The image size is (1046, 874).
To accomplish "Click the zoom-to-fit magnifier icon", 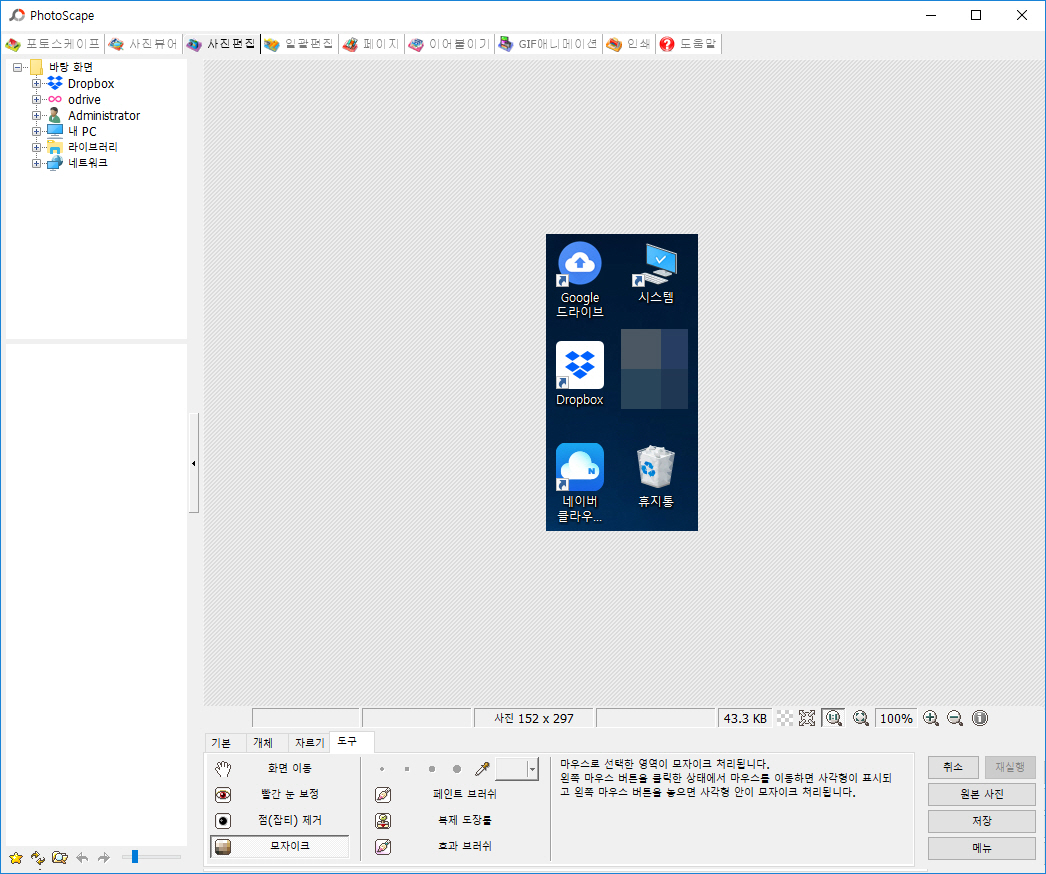I will pyautogui.click(x=861, y=718).
